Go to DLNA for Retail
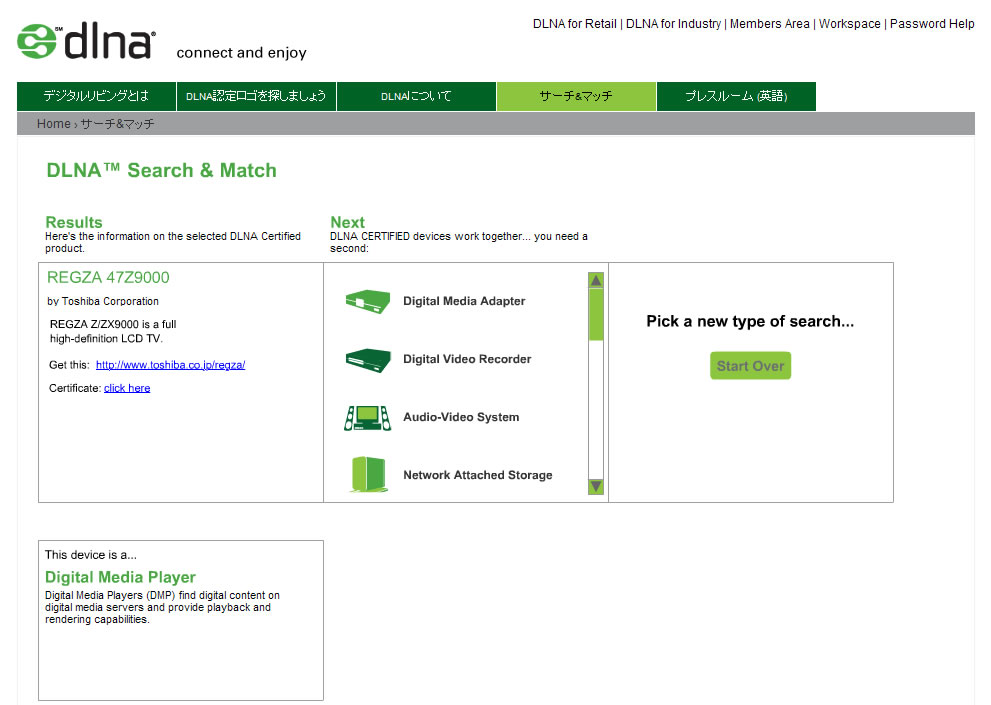 tap(575, 24)
